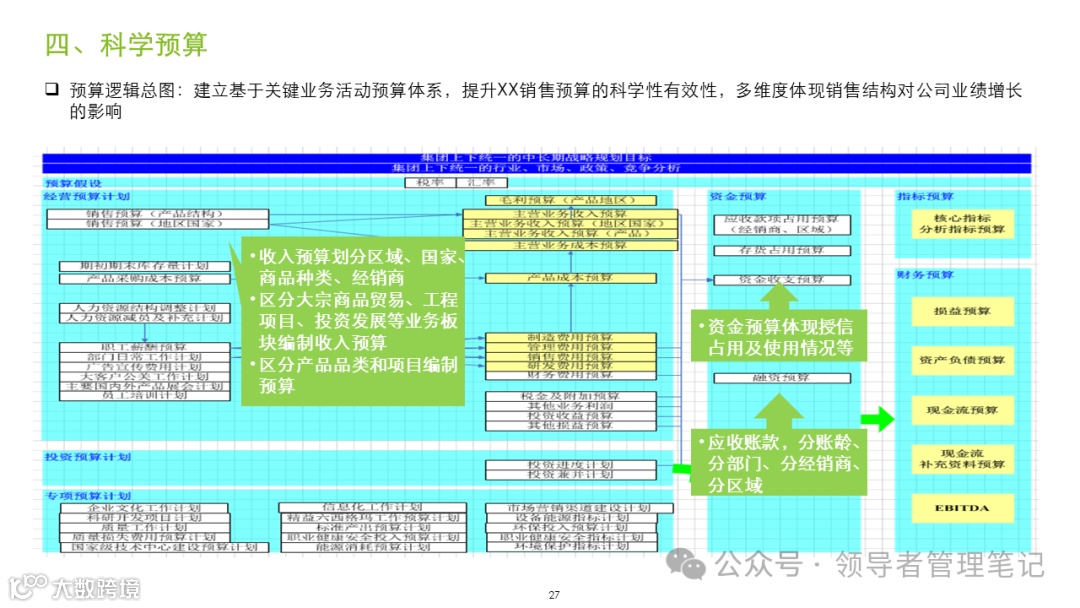Click the '其他业务利润' box

click(571, 406)
